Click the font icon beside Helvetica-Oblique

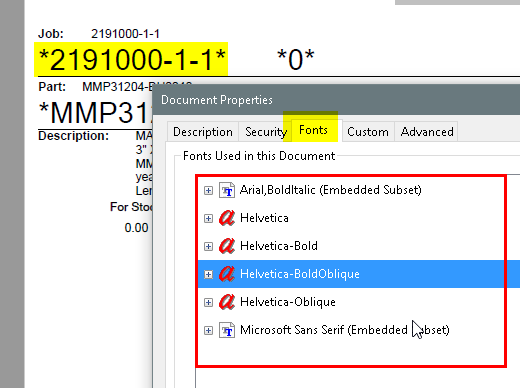click(227, 302)
